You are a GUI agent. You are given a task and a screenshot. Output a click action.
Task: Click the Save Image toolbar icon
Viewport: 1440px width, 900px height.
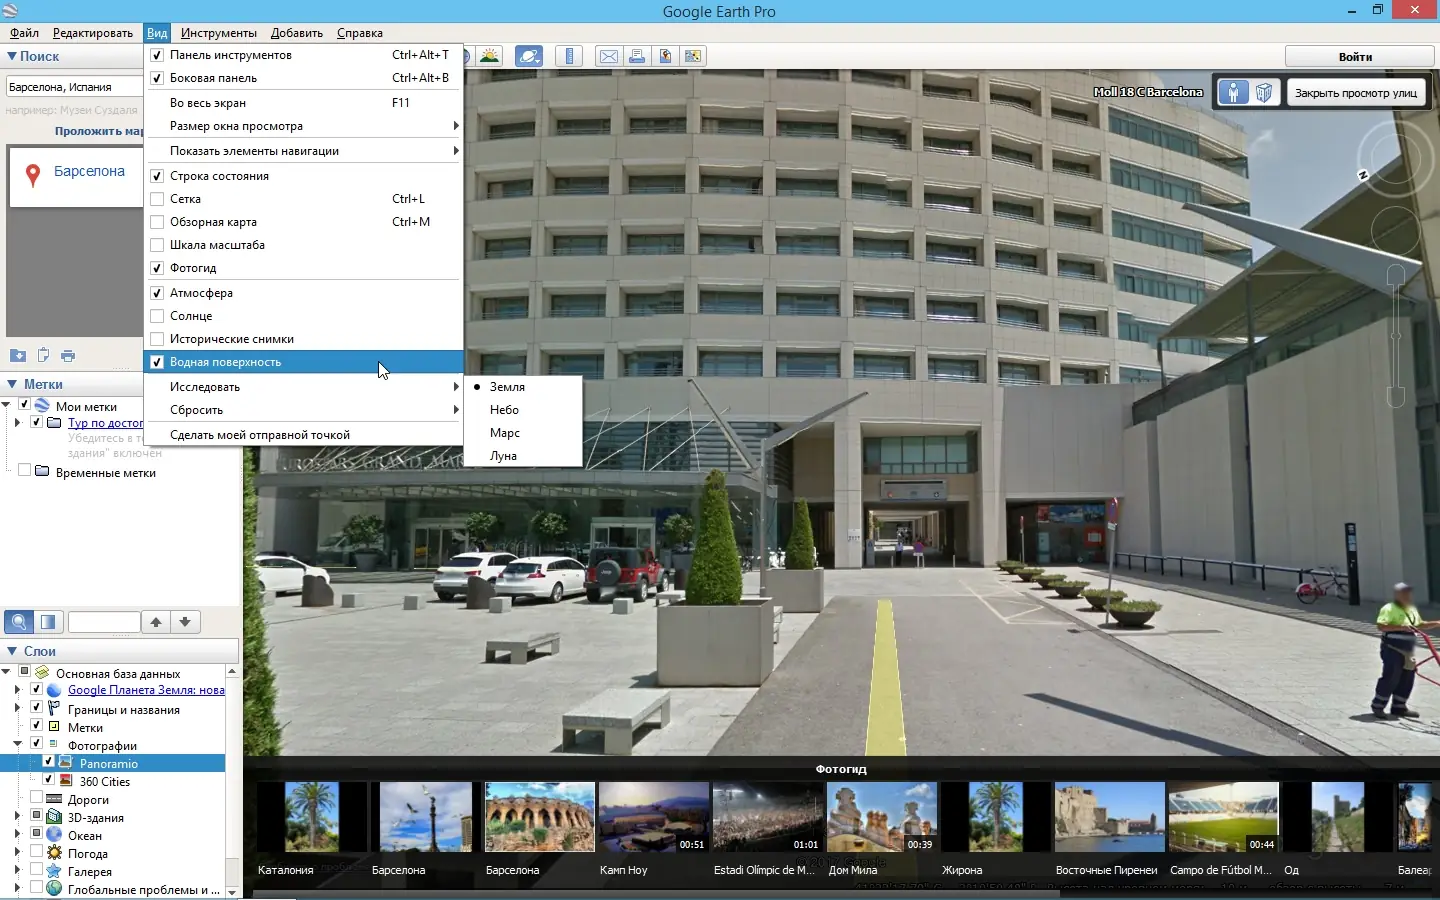point(665,56)
